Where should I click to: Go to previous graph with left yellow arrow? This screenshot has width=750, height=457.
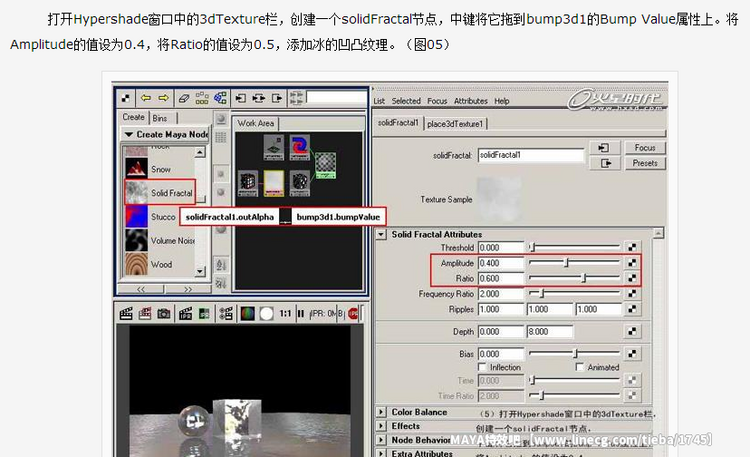146,98
